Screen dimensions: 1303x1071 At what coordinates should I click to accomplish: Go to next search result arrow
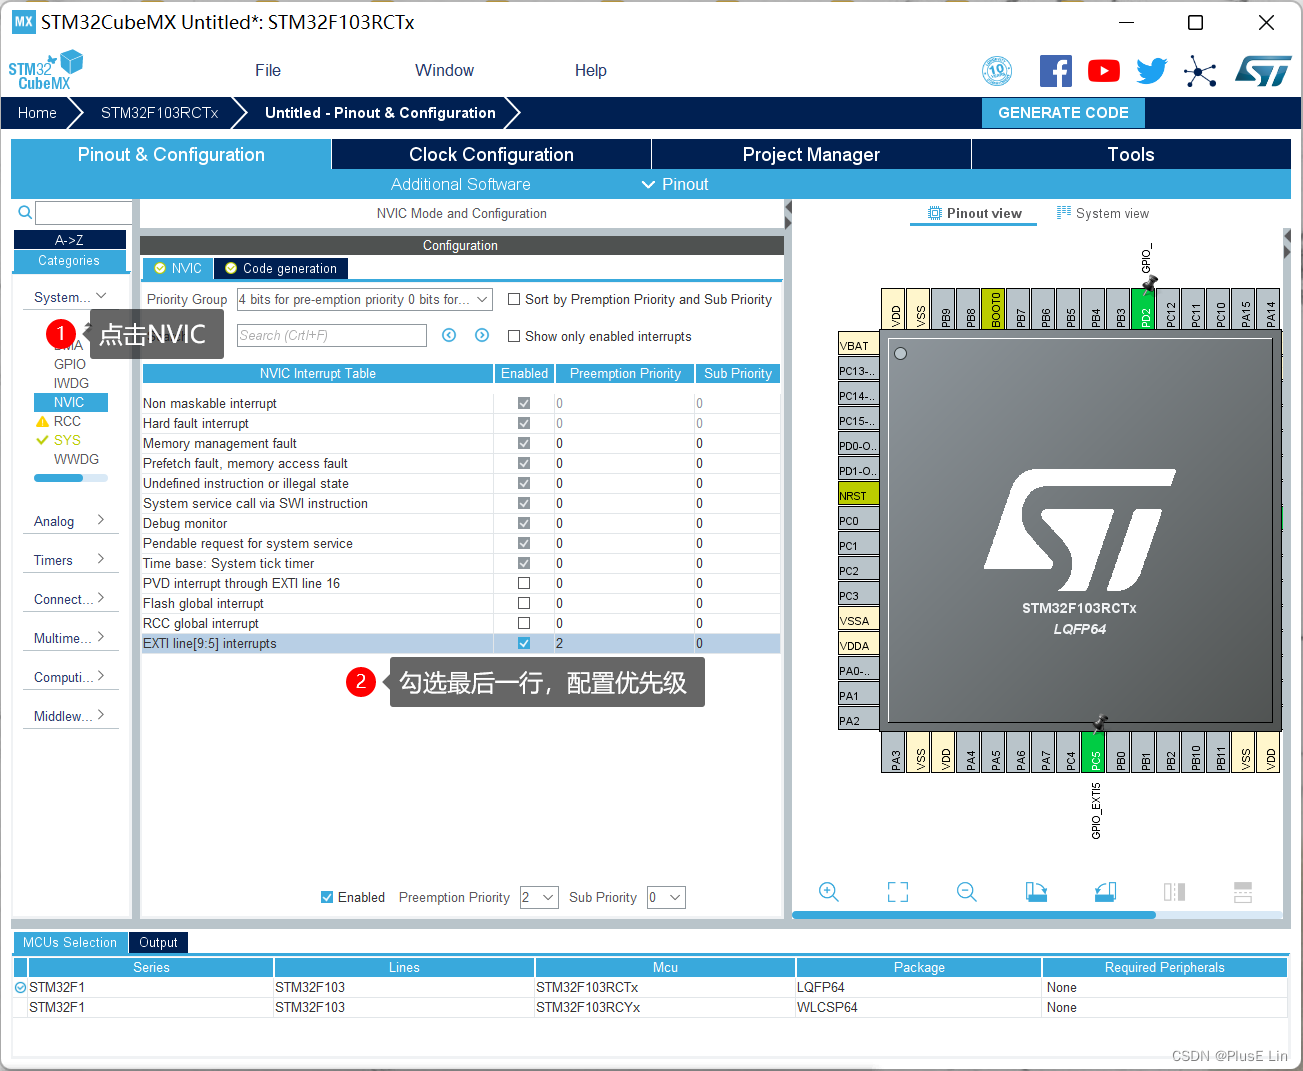coord(482,335)
